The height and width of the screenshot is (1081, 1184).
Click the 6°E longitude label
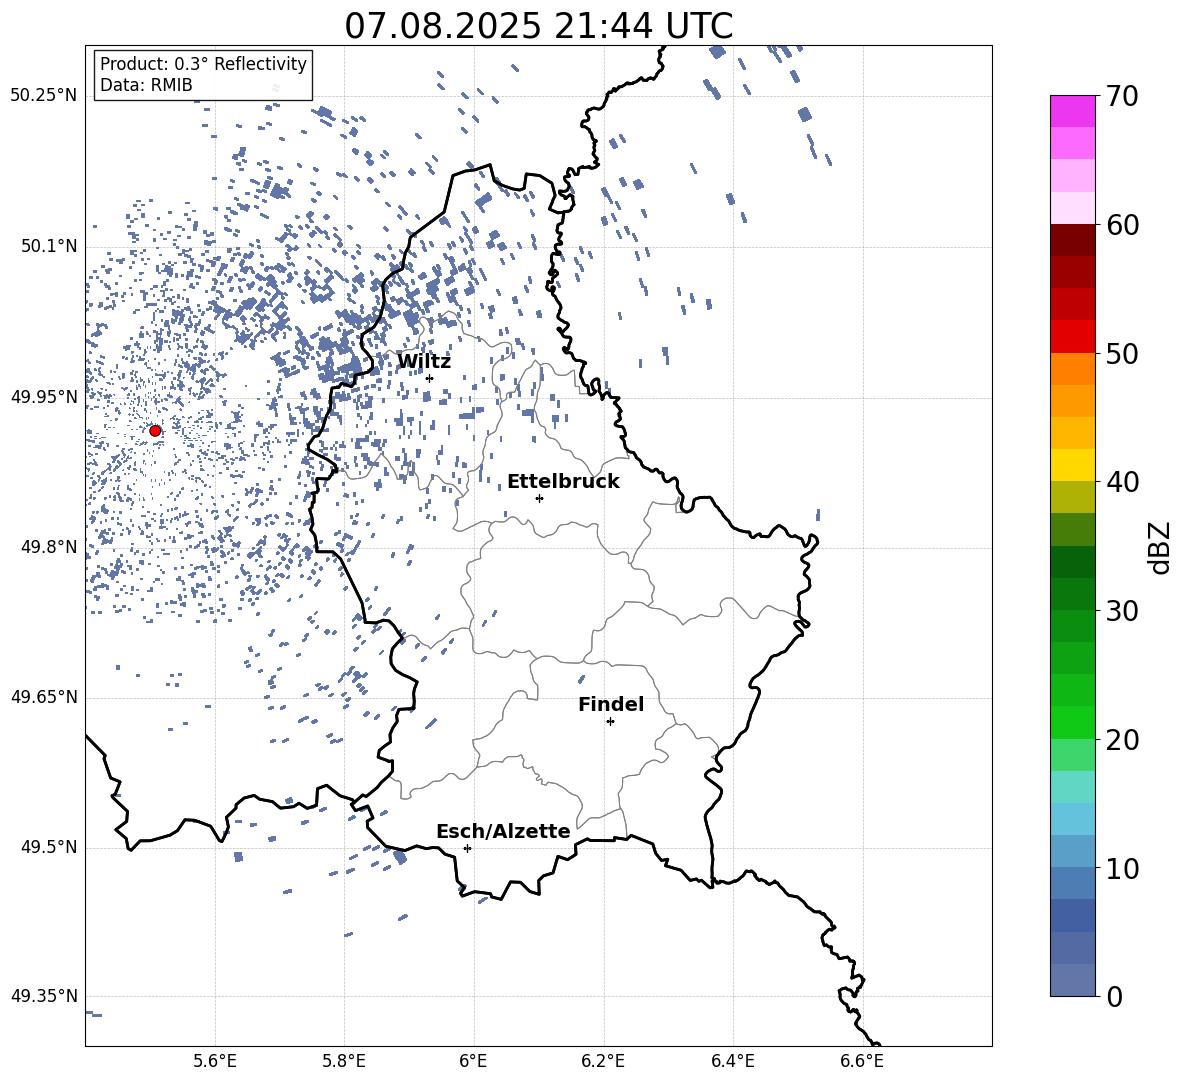[x=473, y=1061]
